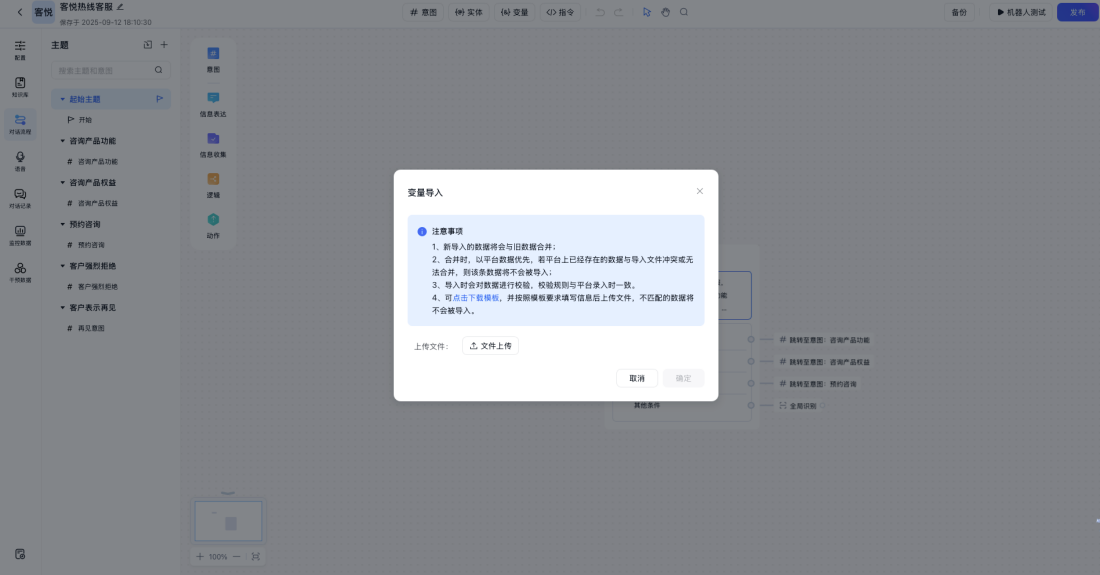Image resolution: width=1100 pixels, height=575 pixels.
Task: Click the redo arrow in toolbar
Action: pos(618,12)
